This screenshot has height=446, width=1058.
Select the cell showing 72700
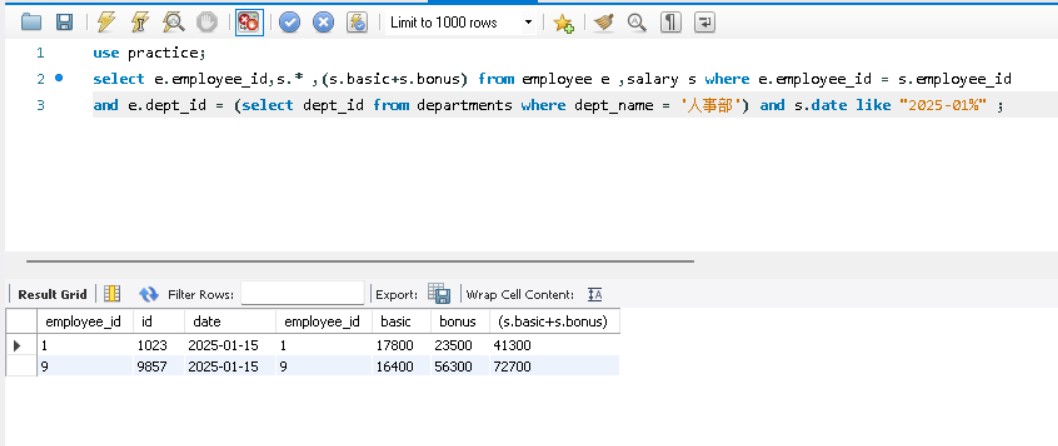[x=554, y=366]
